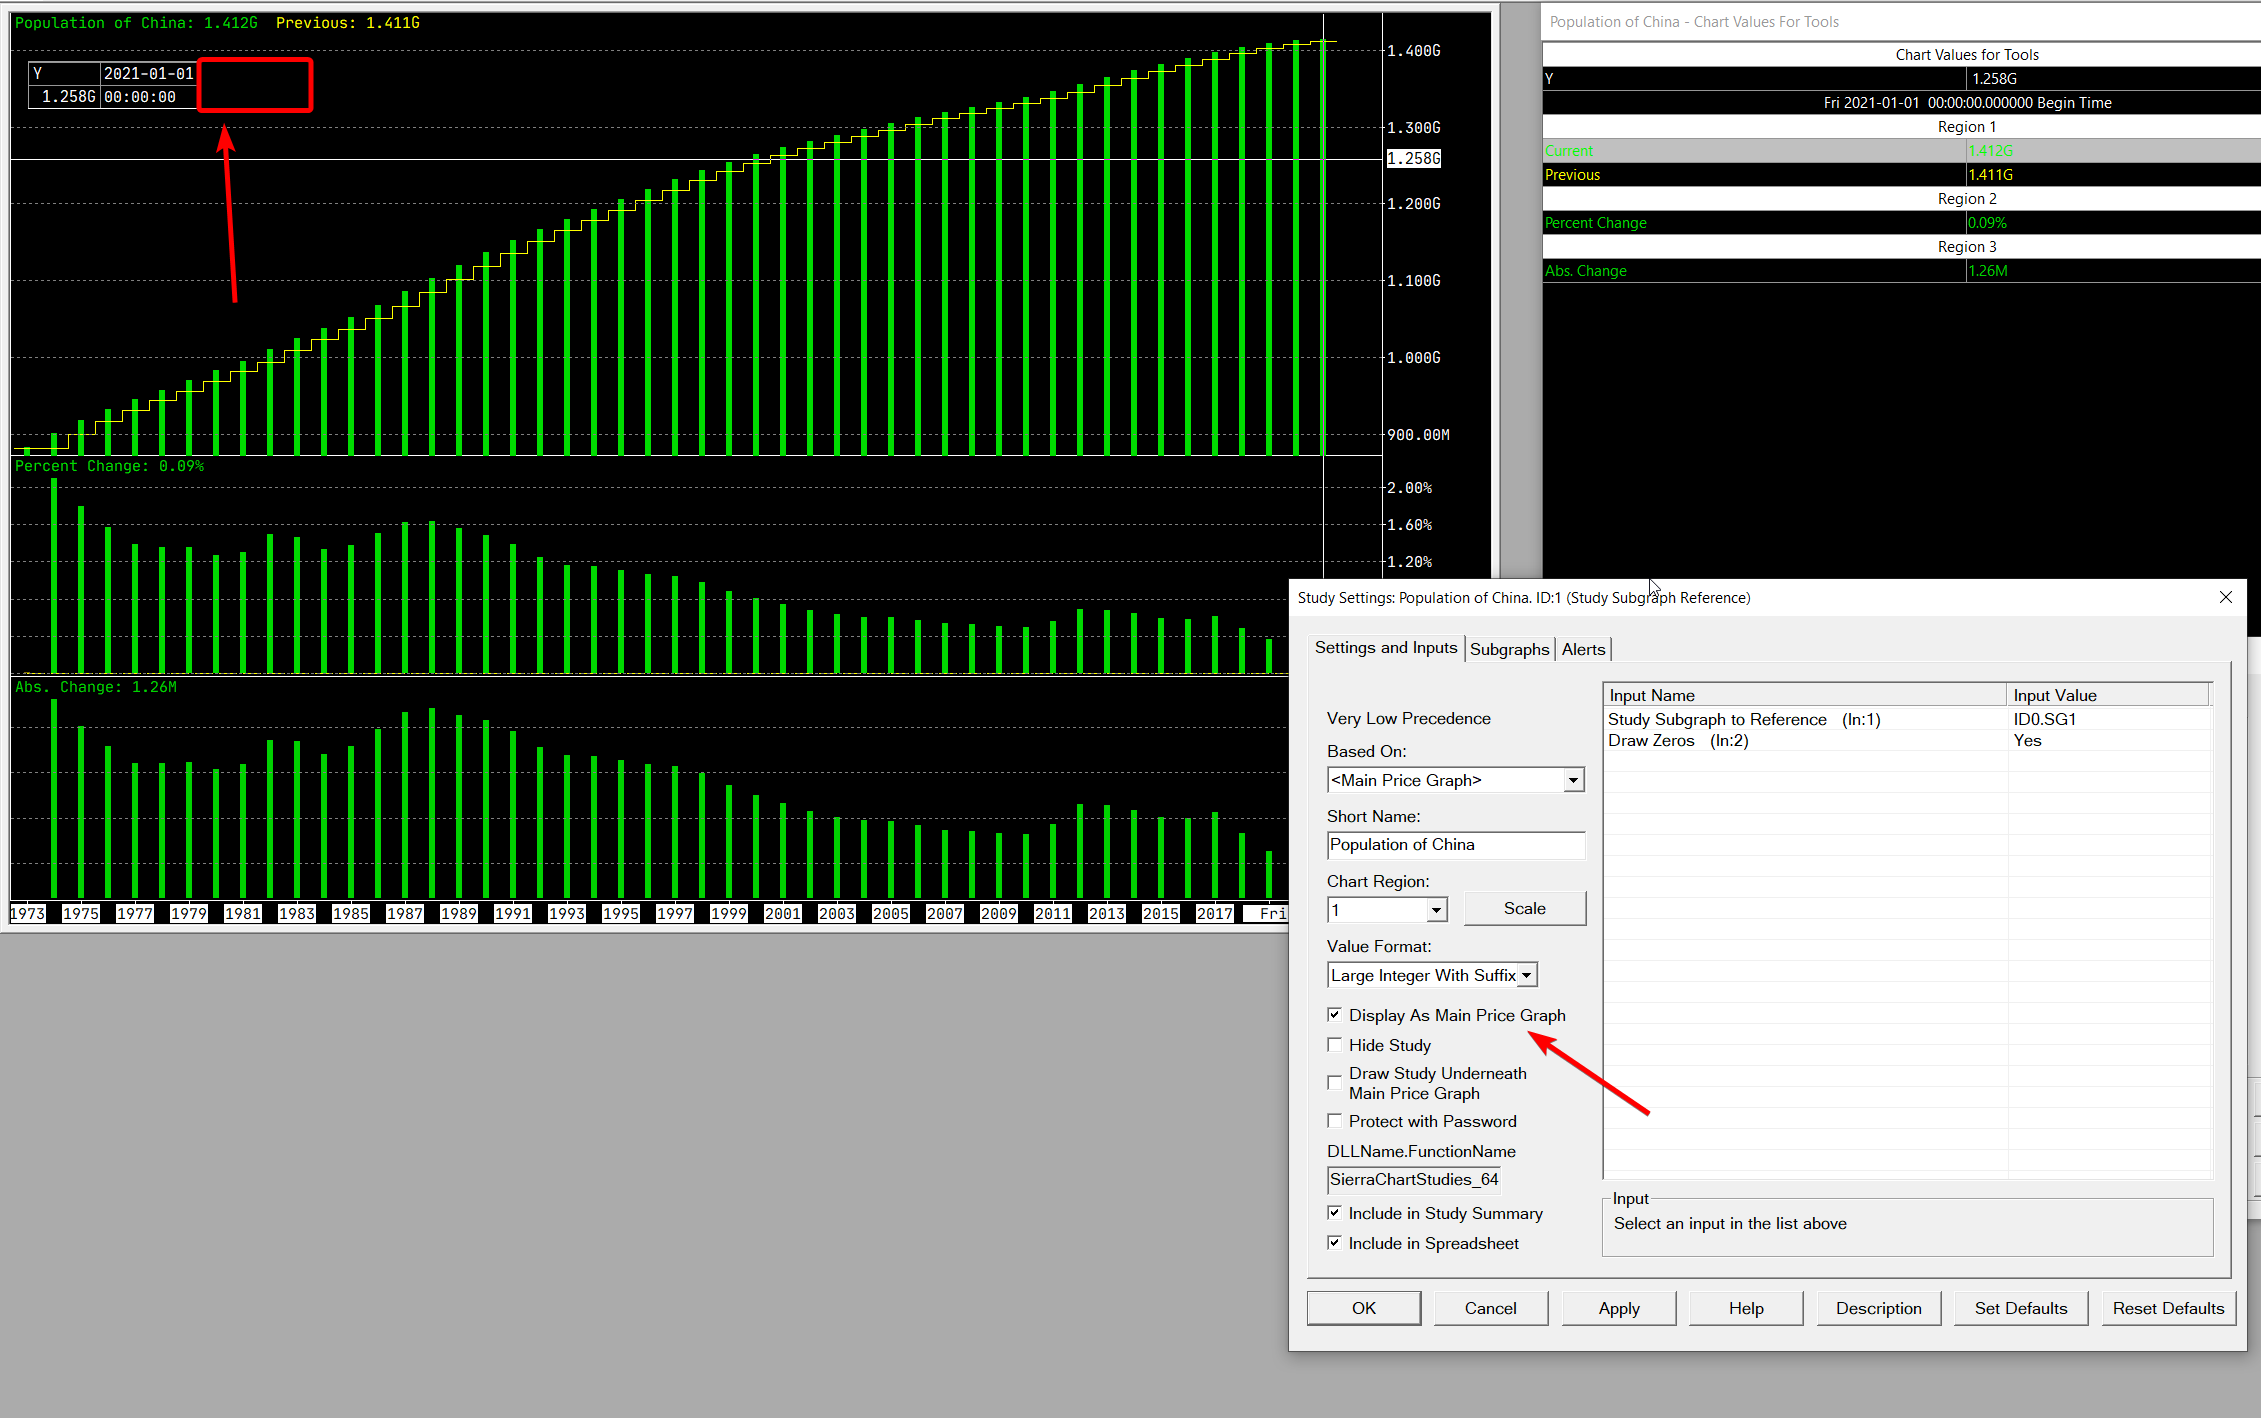The image size is (2261, 1418).
Task: Toggle Draw Study Underneath Main Price Graph
Action: [1334, 1083]
